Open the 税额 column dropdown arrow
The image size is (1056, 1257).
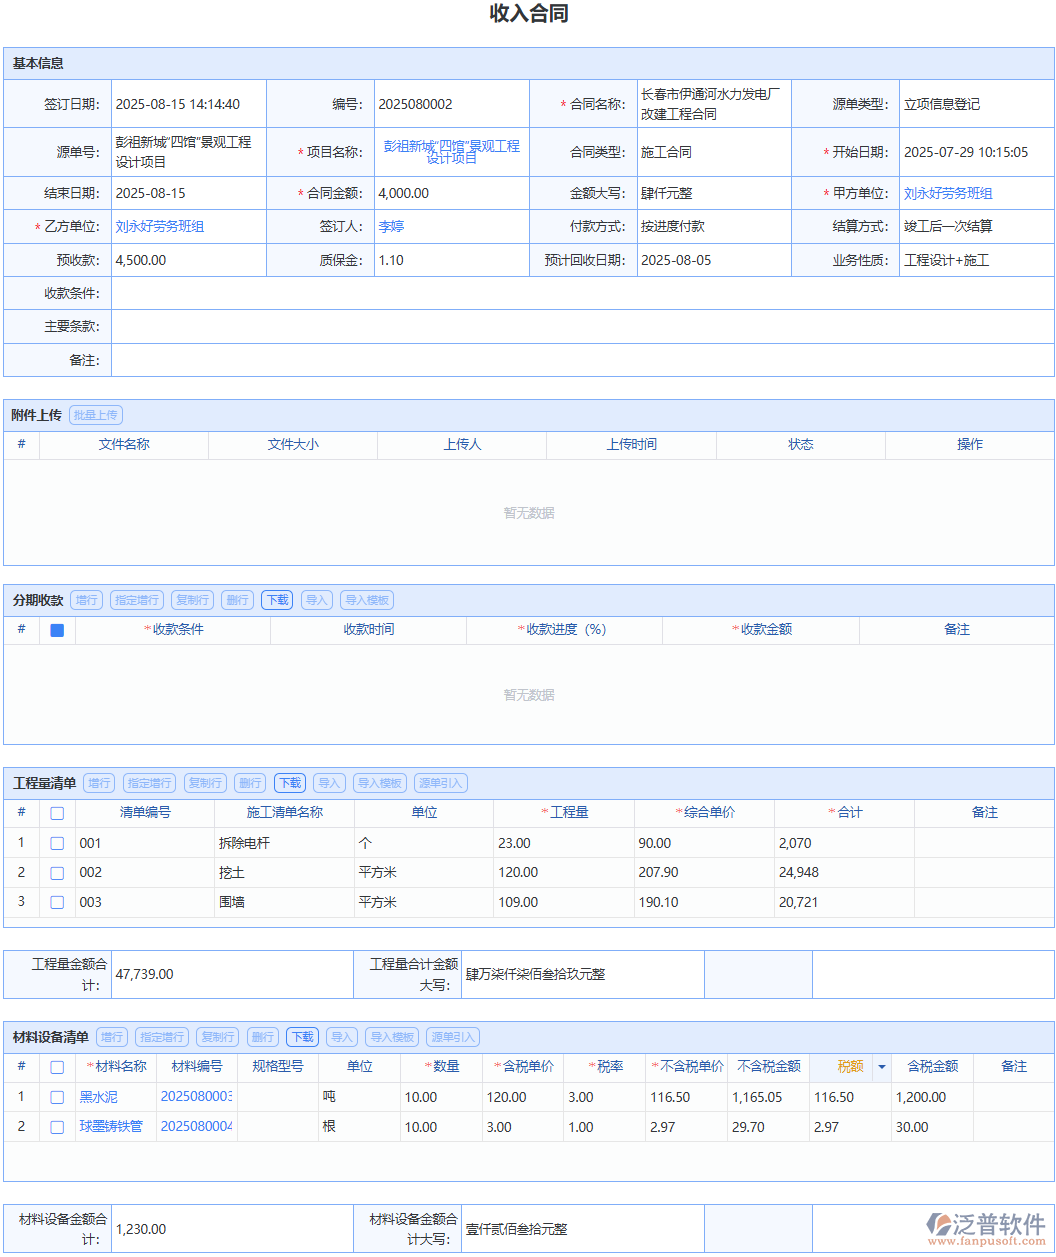pos(881,1067)
